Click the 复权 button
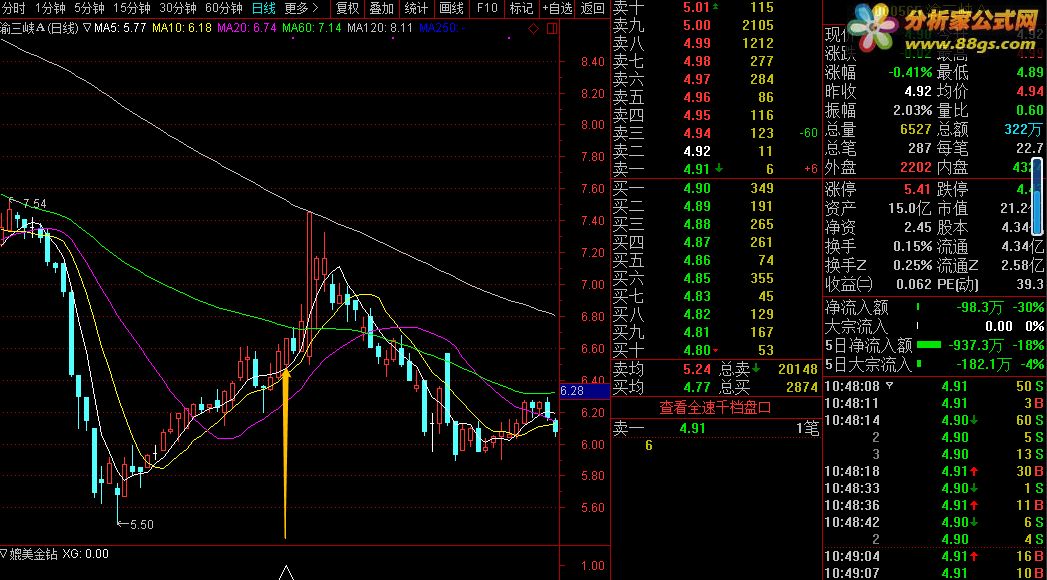 347,8
